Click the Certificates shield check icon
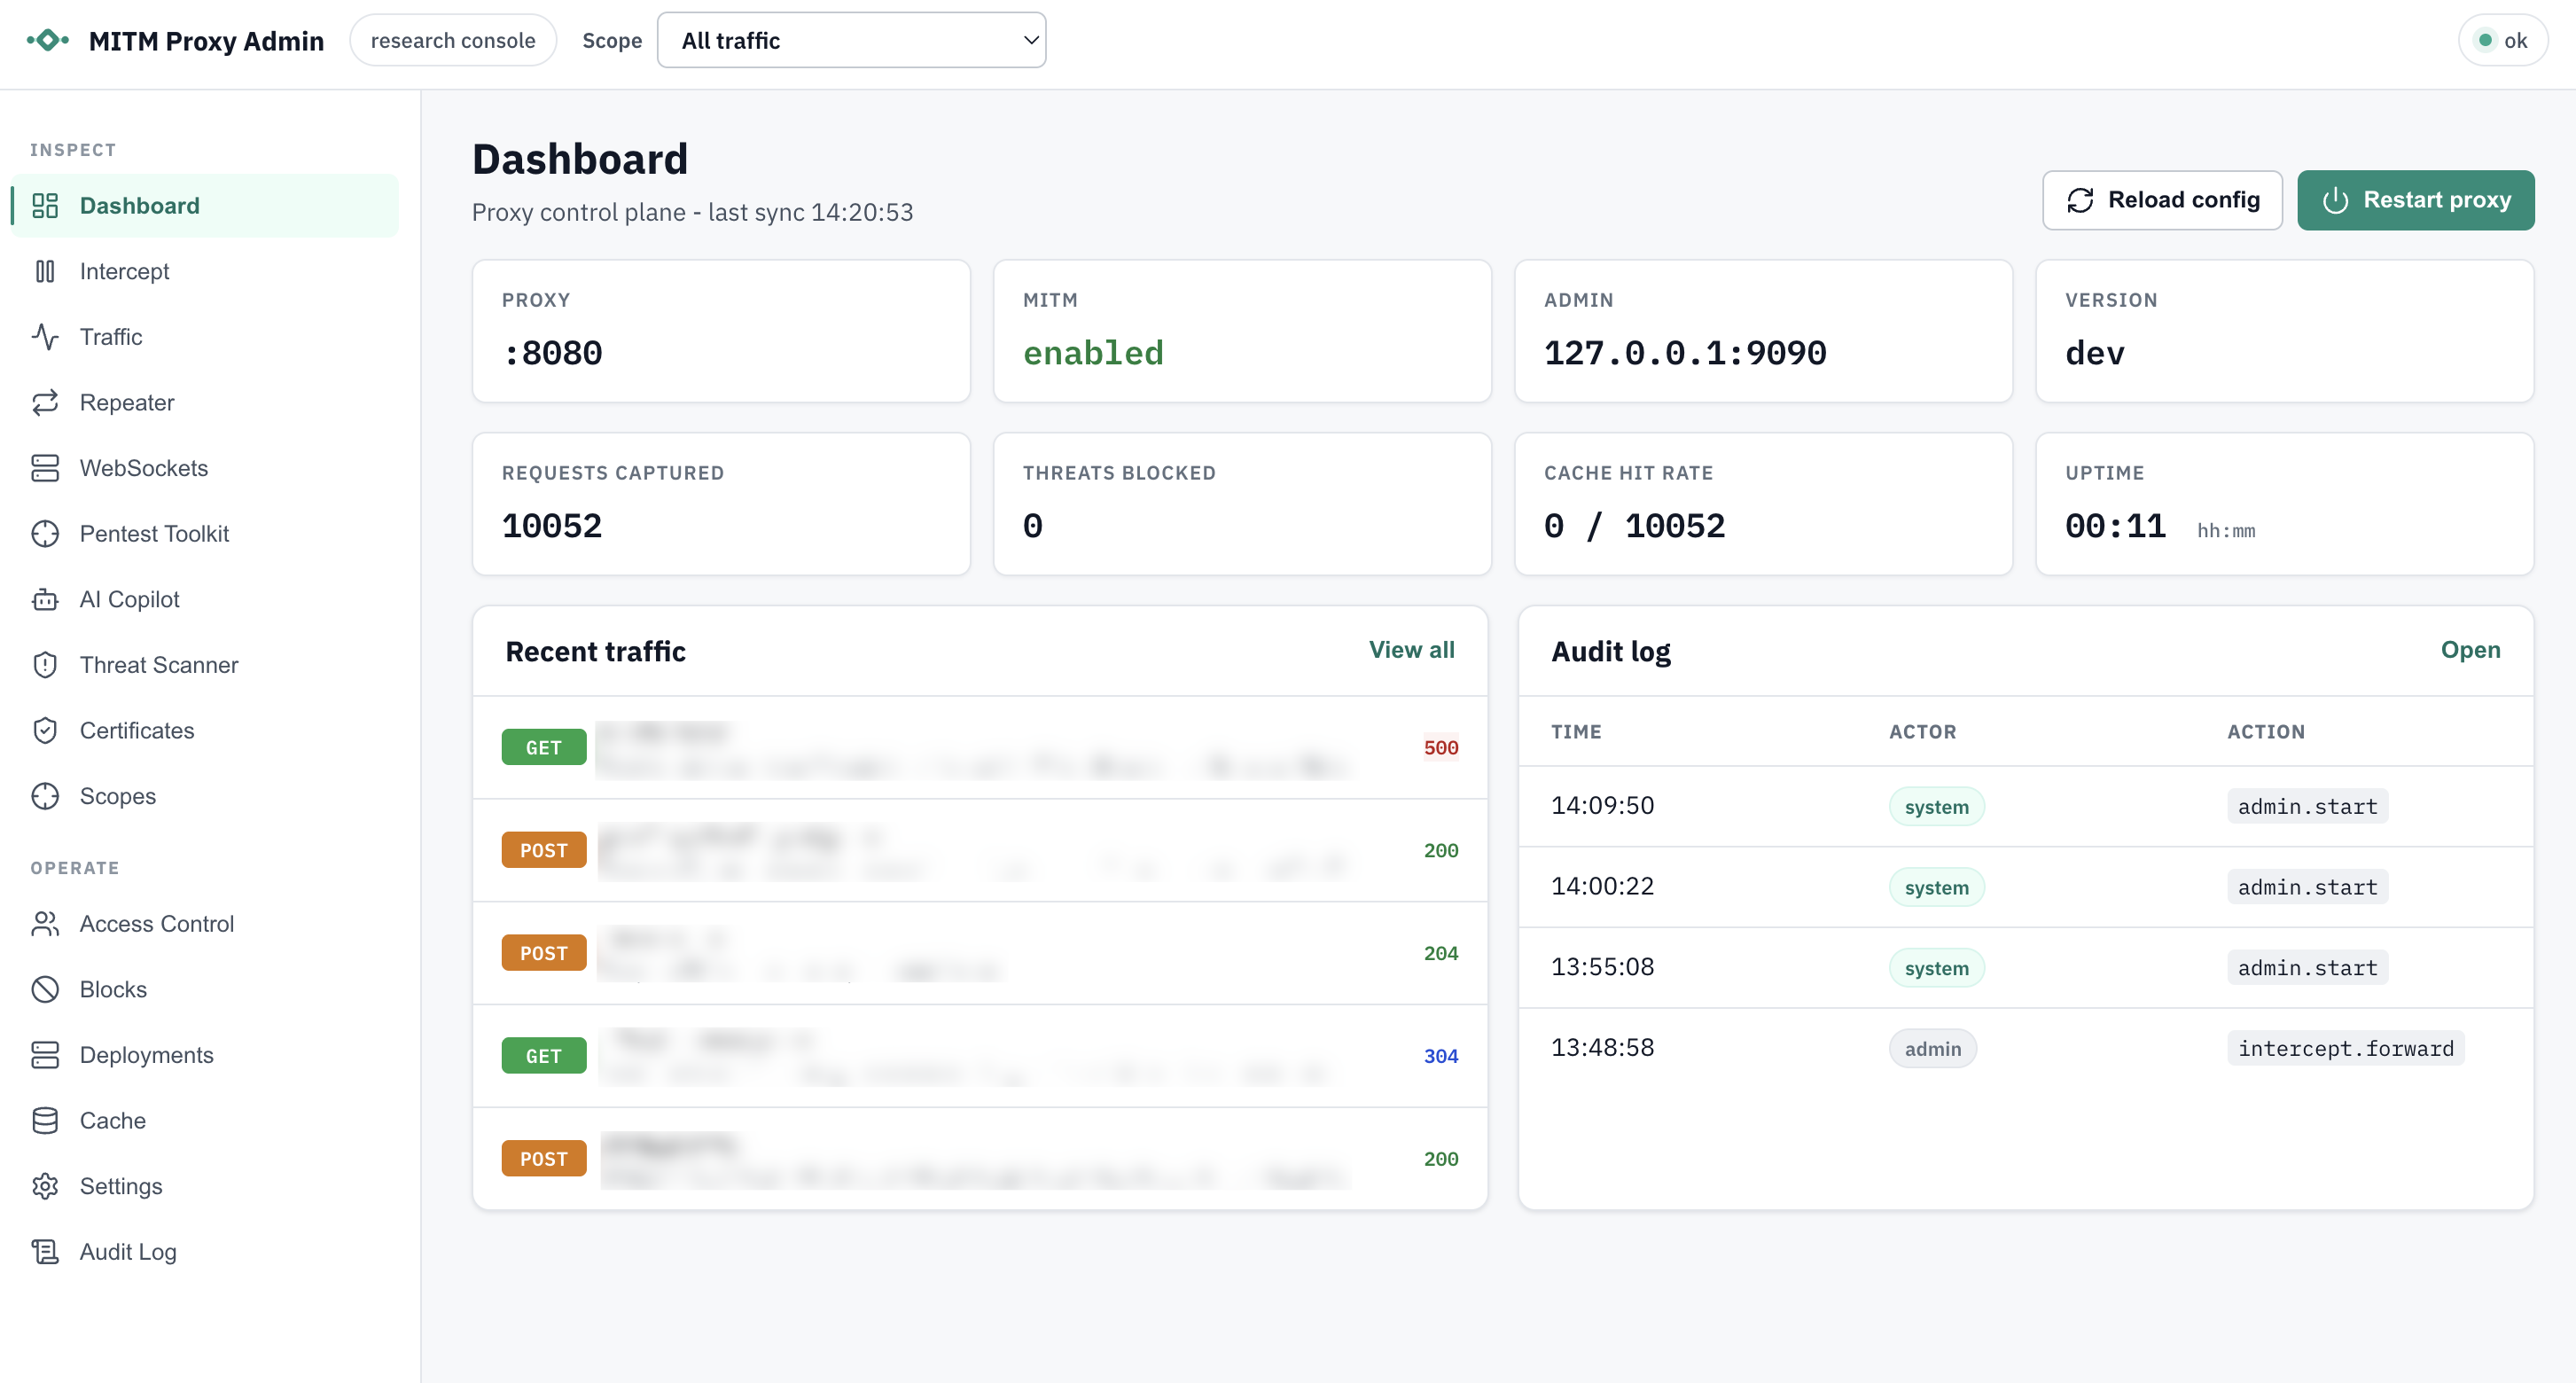The image size is (2576, 1383). 45,730
